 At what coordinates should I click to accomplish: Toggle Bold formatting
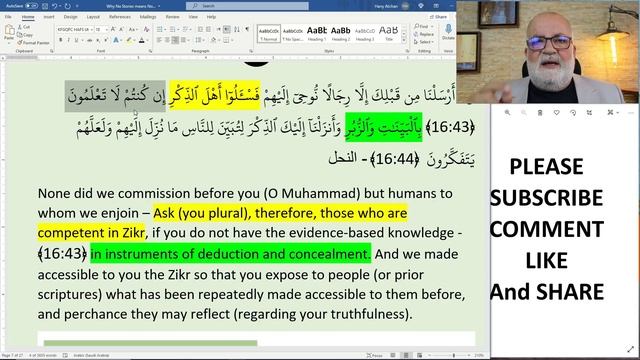(60, 40)
